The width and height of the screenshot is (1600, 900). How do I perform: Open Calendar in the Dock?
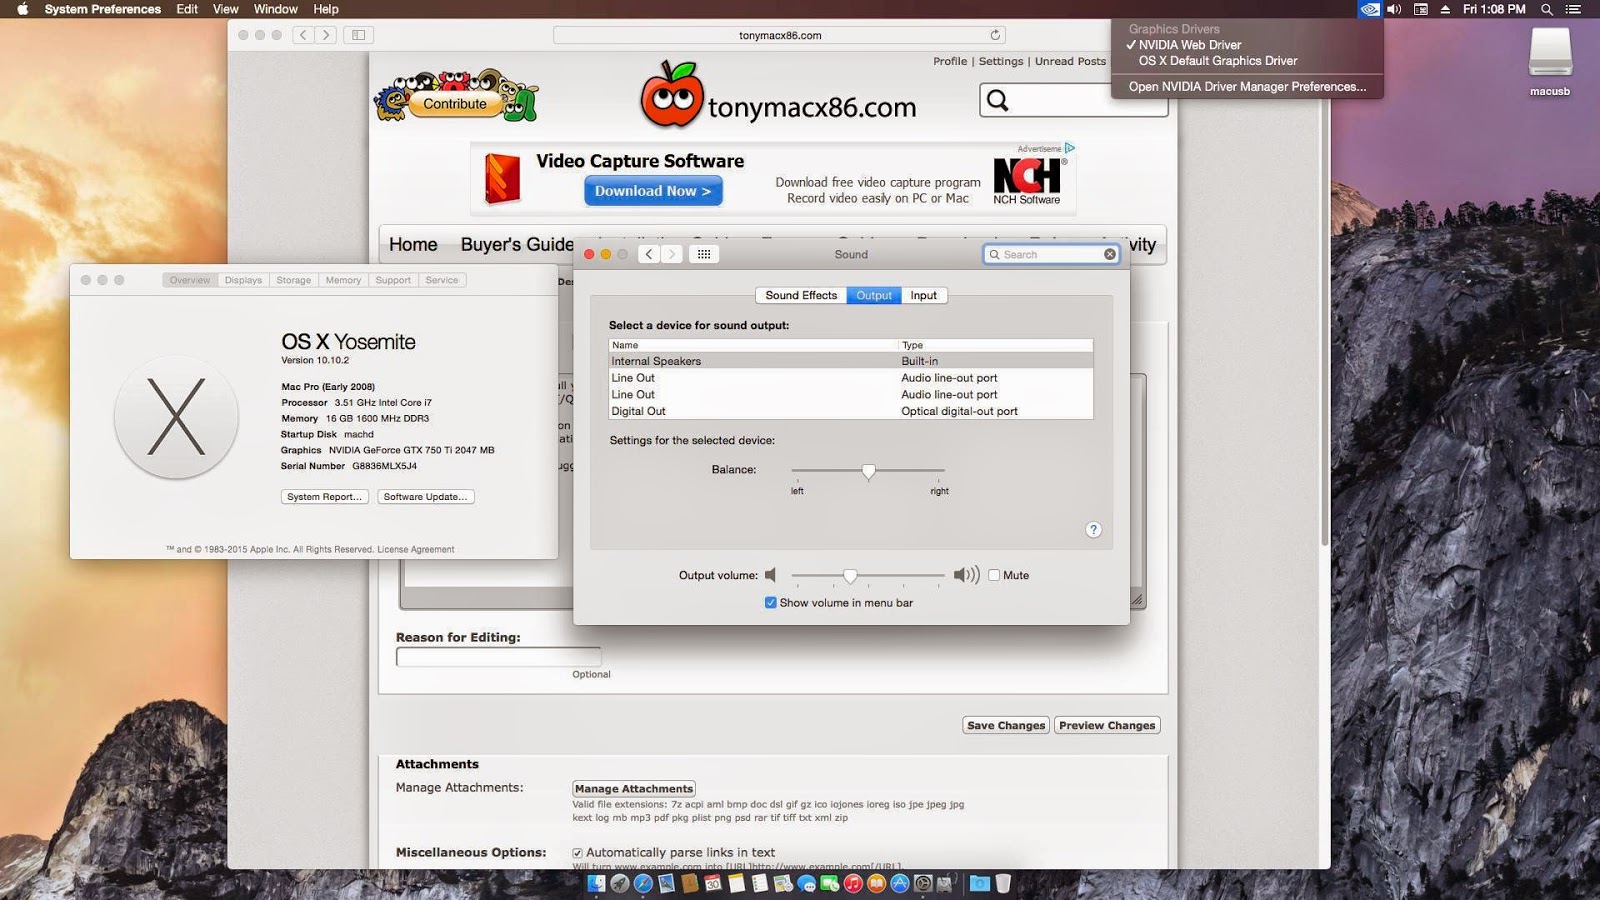coord(713,883)
